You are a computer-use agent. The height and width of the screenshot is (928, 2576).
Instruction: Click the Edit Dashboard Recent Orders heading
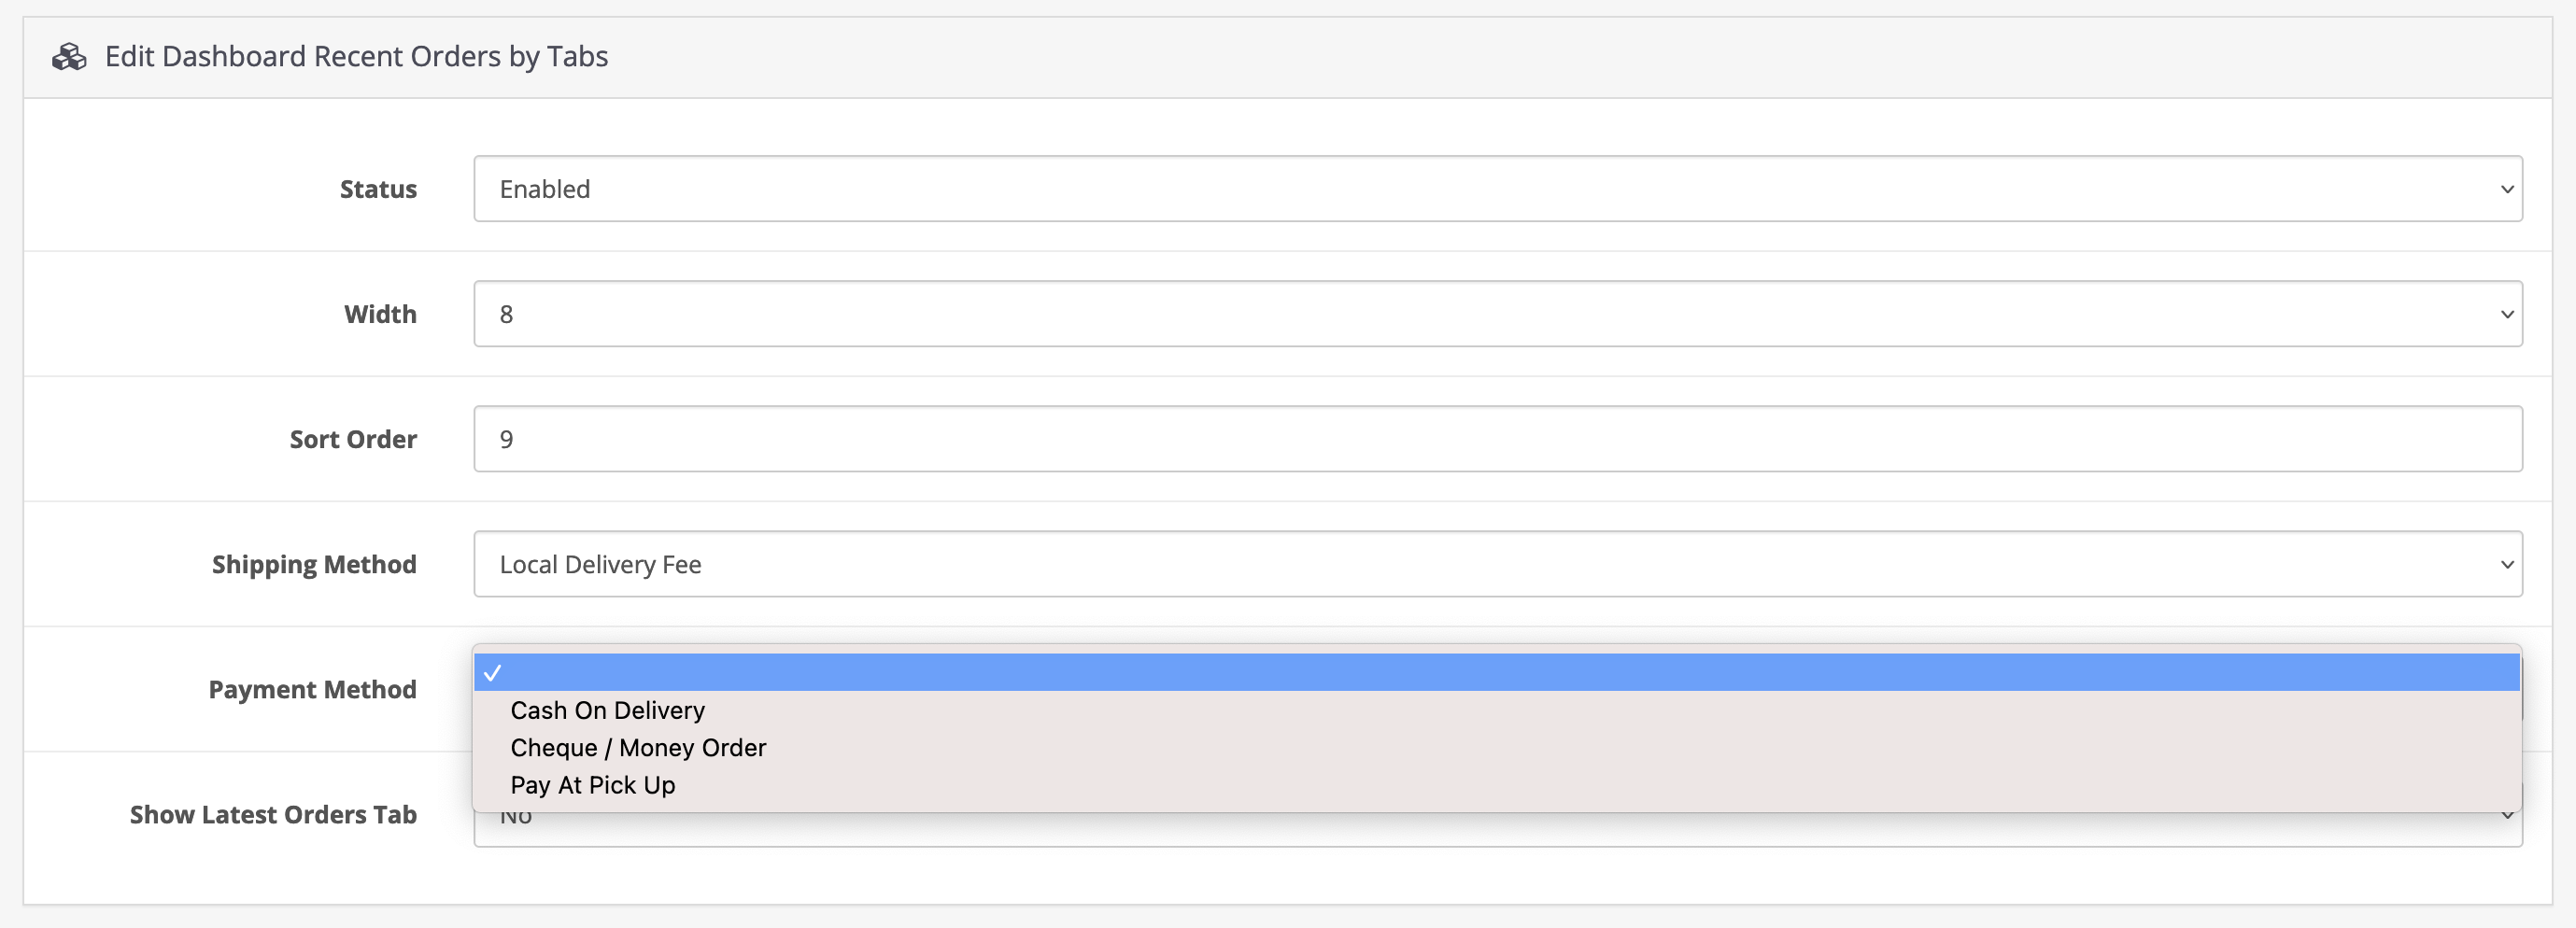pos(356,57)
